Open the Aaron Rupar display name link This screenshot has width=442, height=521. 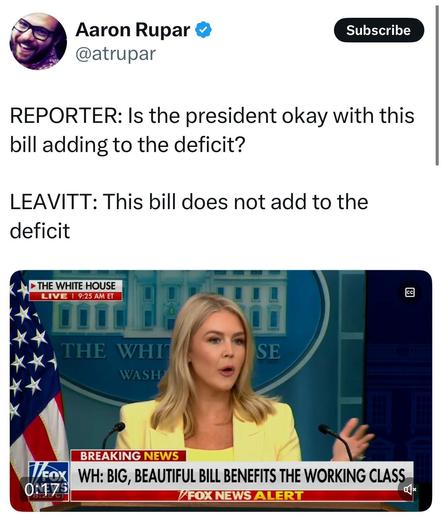pyautogui.click(x=133, y=30)
